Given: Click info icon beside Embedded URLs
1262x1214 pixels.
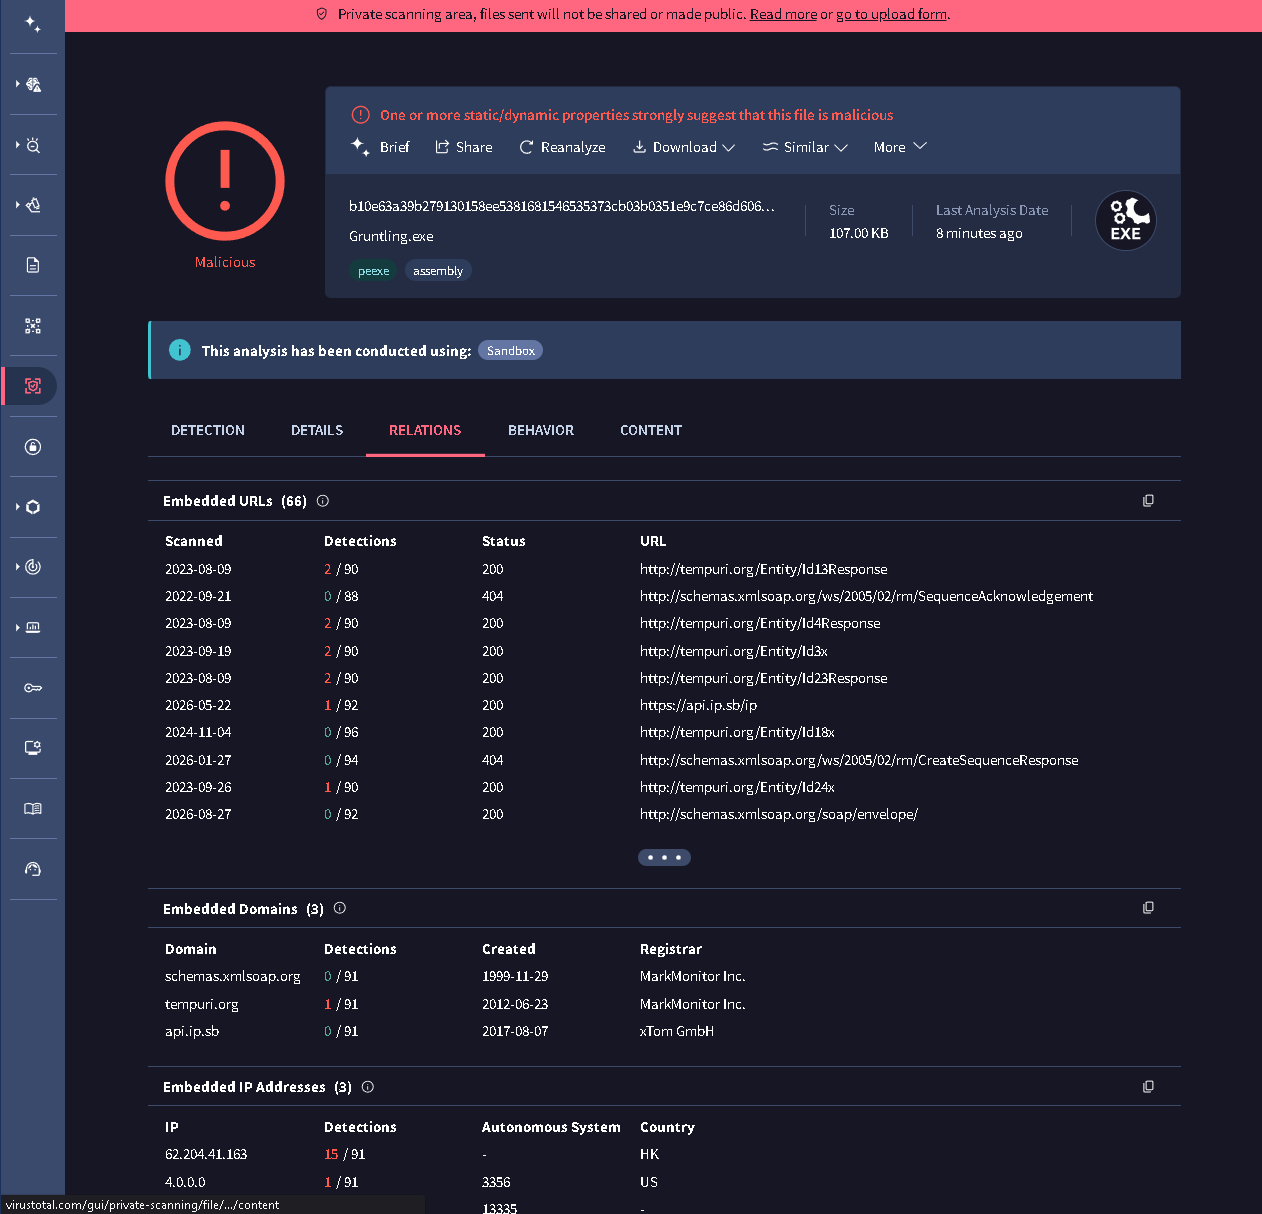Looking at the screenshot, I should click(x=323, y=501).
